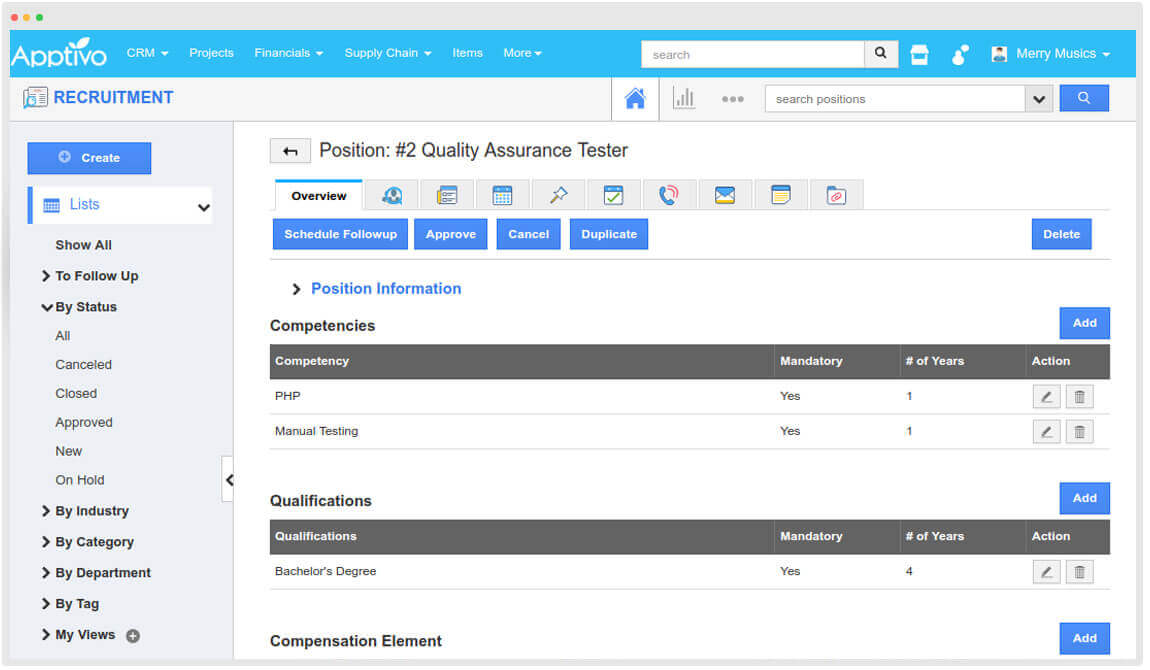Screen dimensions: 1150x670
Task: Edit the PHP competency row
Action: 1046,397
